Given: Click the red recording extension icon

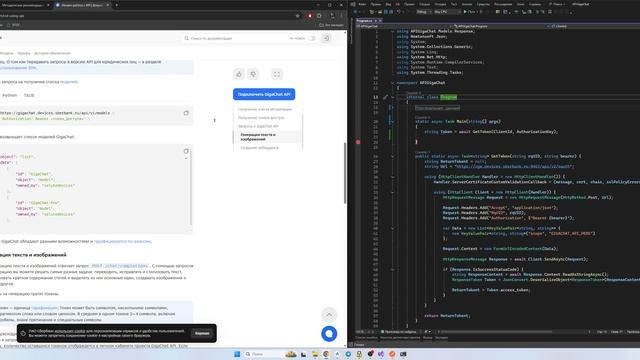Looking at the screenshot, I should (310, 16).
